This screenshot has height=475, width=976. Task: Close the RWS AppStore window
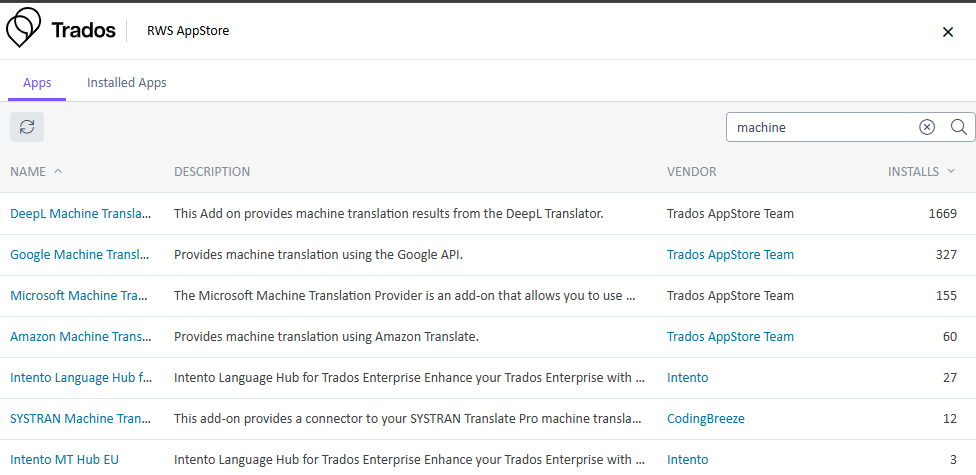948,32
